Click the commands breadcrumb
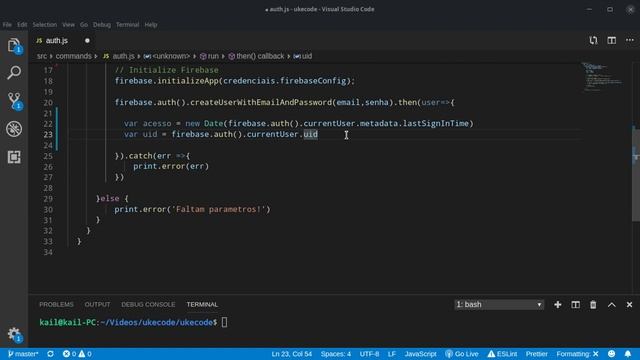640x360 pixels. pos(73,56)
